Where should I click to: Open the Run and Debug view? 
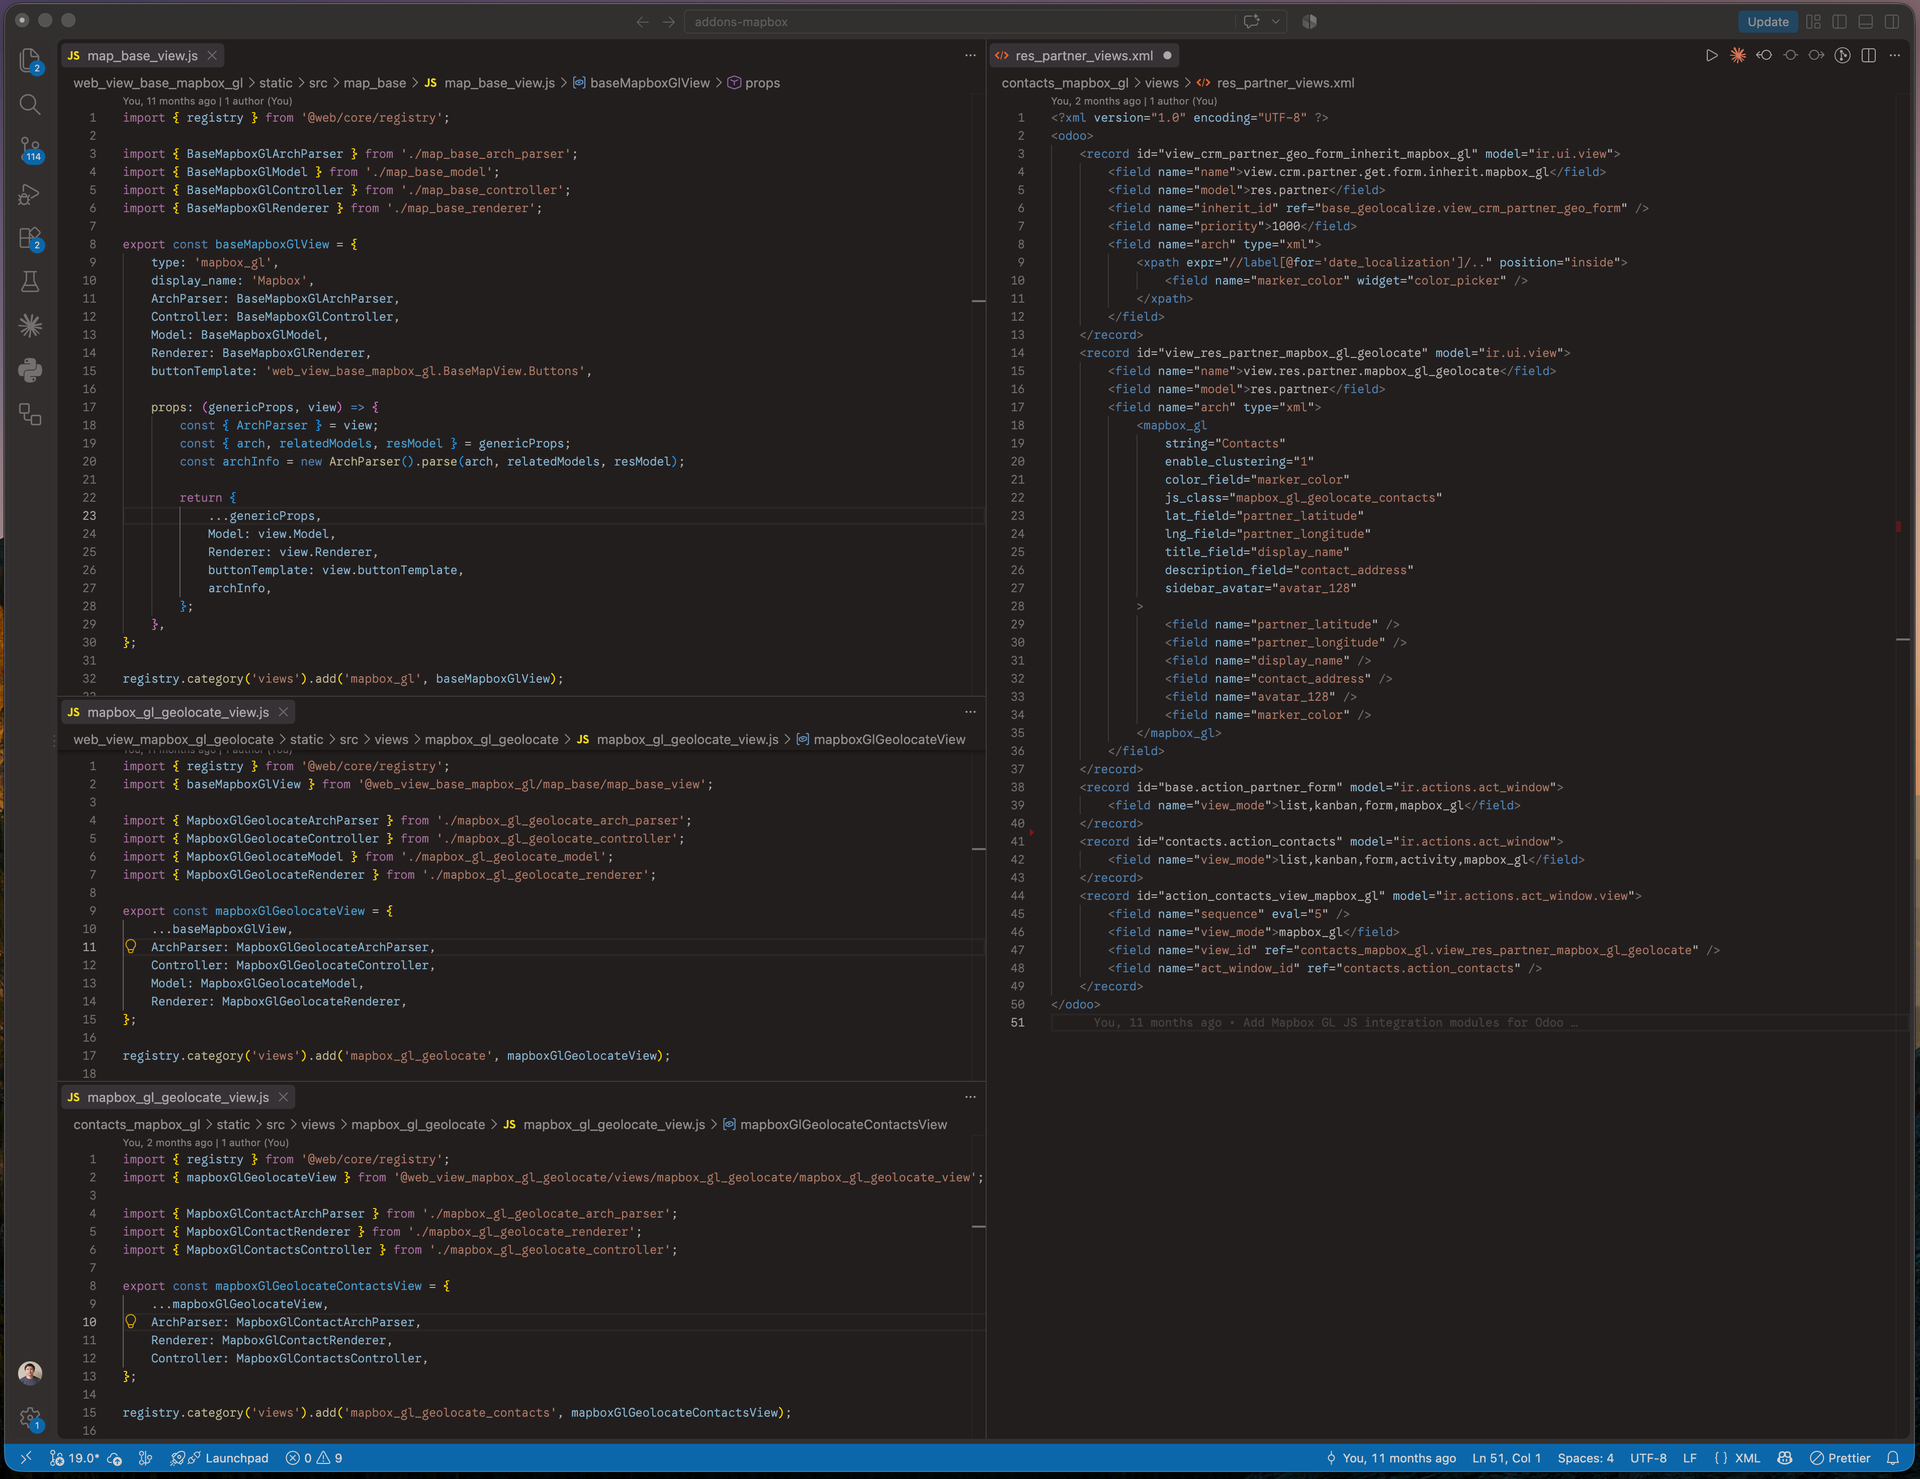[30, 195]
